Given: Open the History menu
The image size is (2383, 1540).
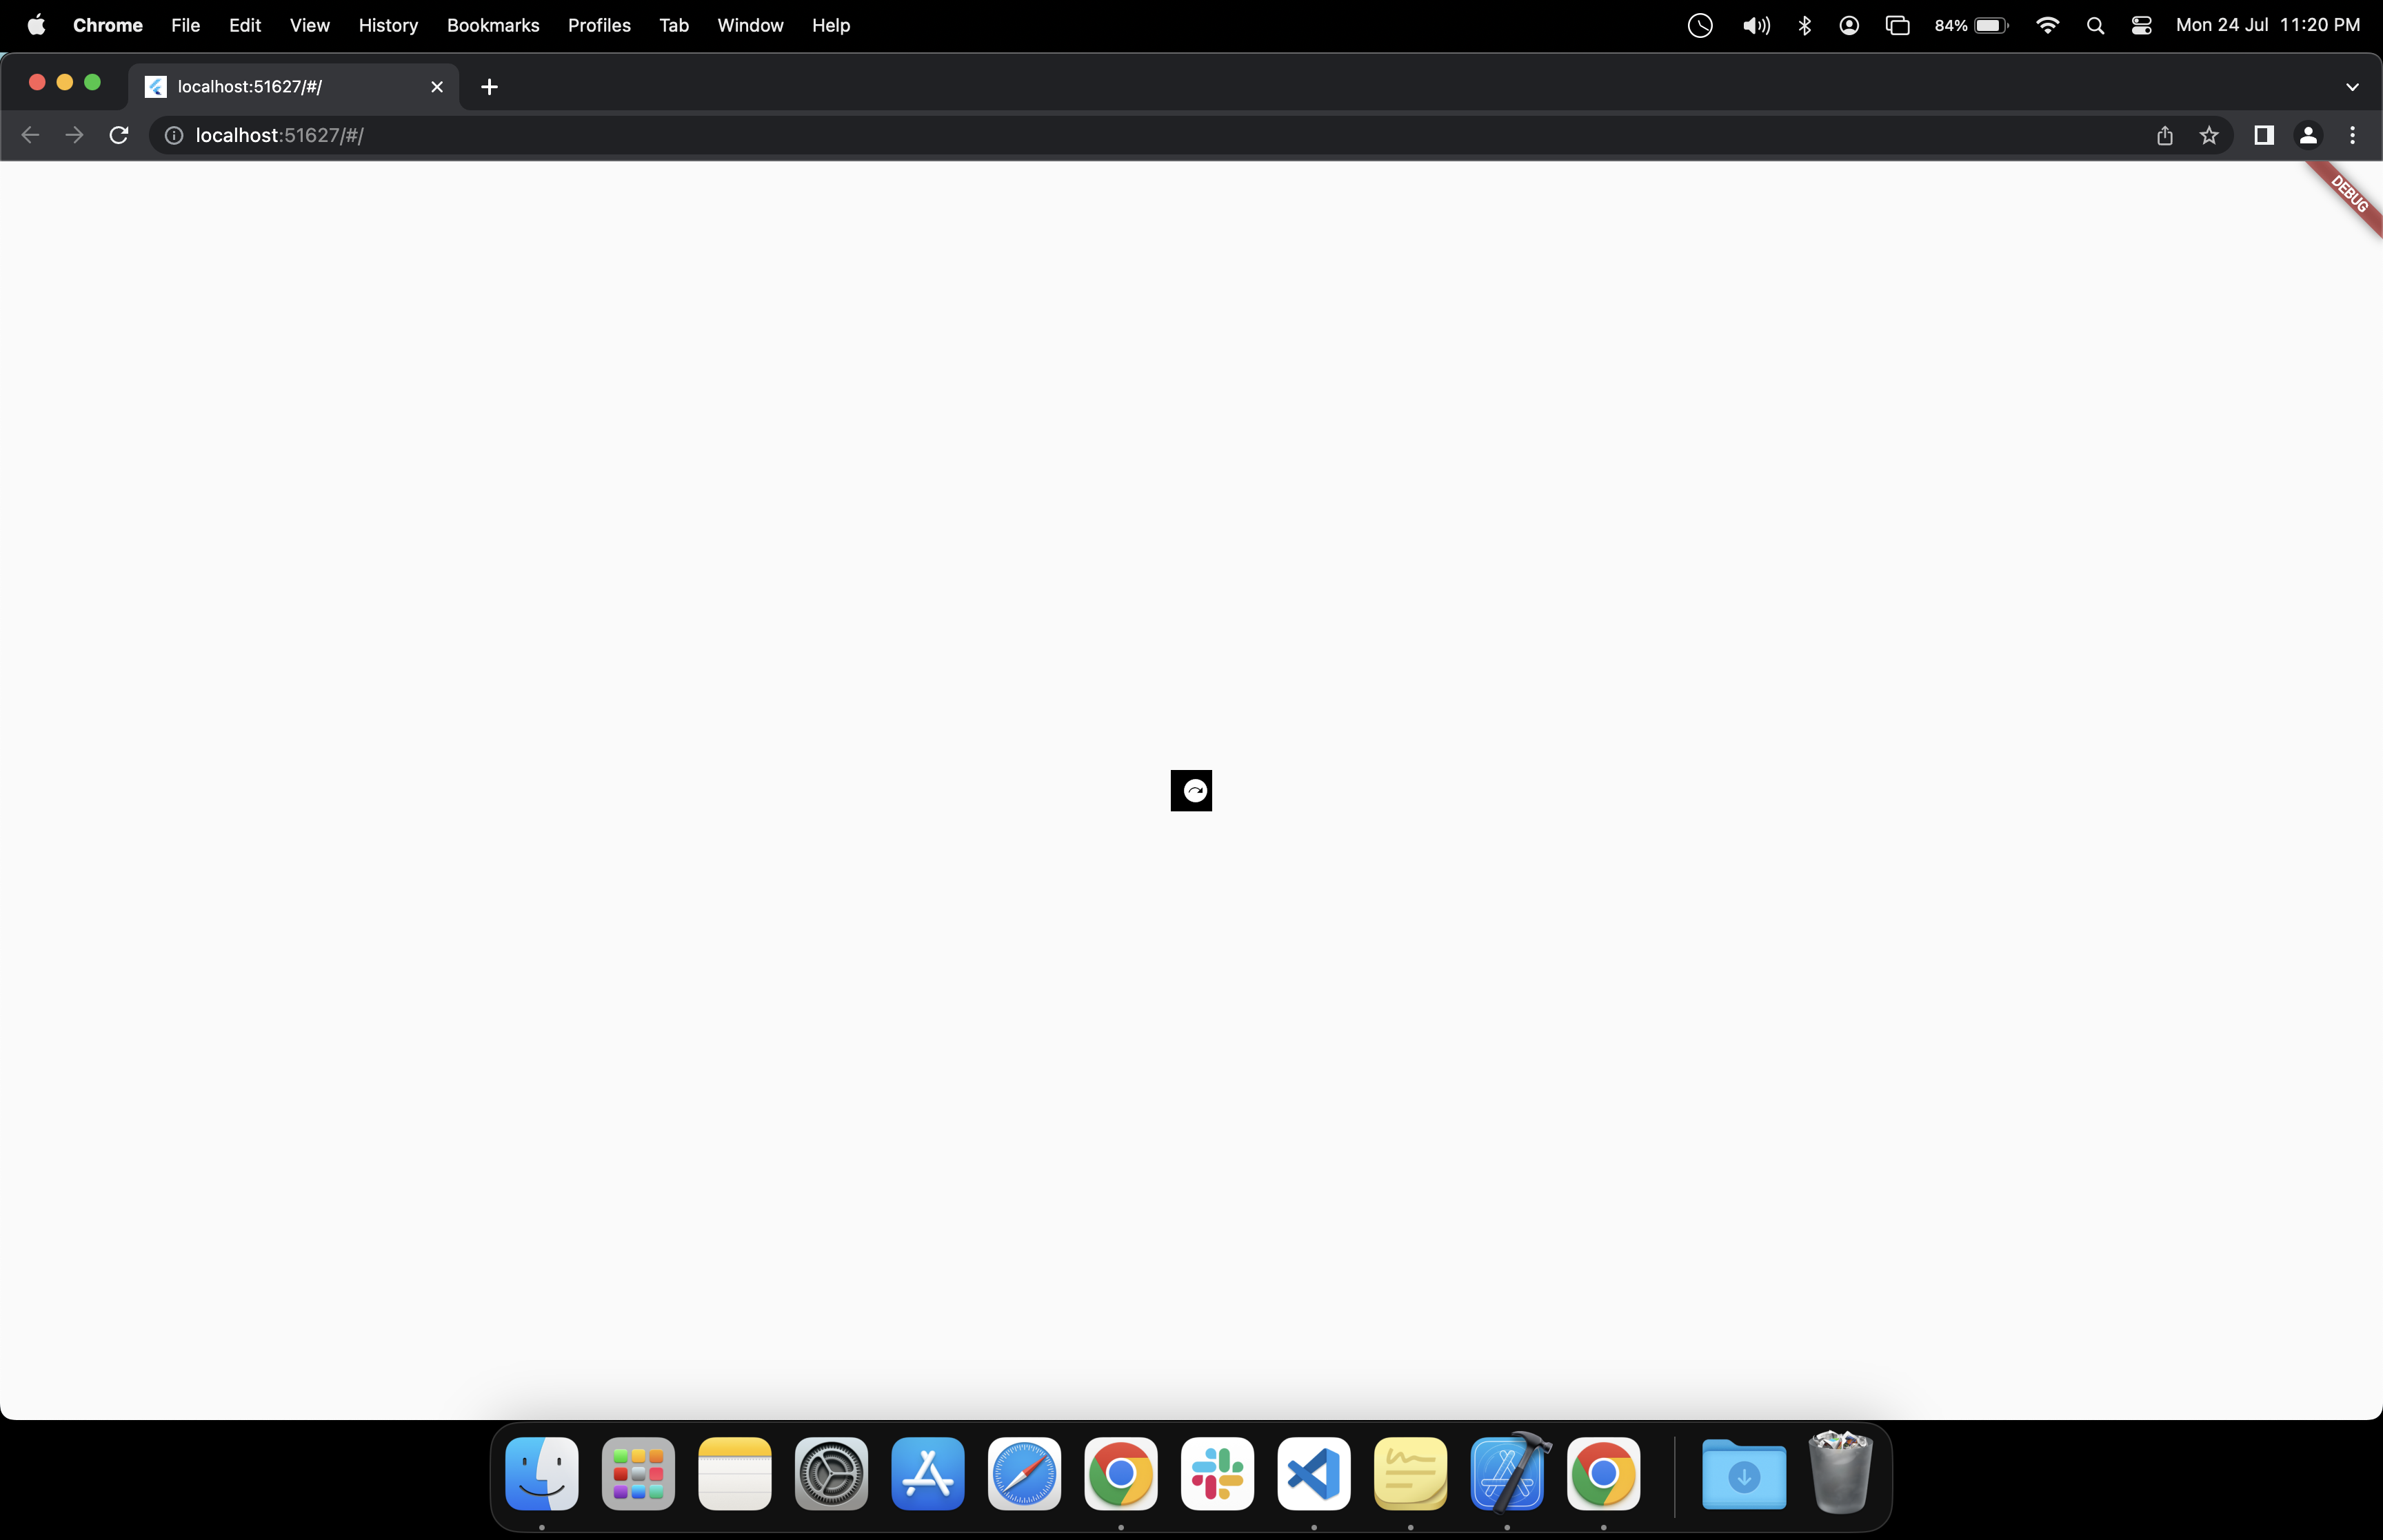Looking at the screenshot, I should 388,25.
